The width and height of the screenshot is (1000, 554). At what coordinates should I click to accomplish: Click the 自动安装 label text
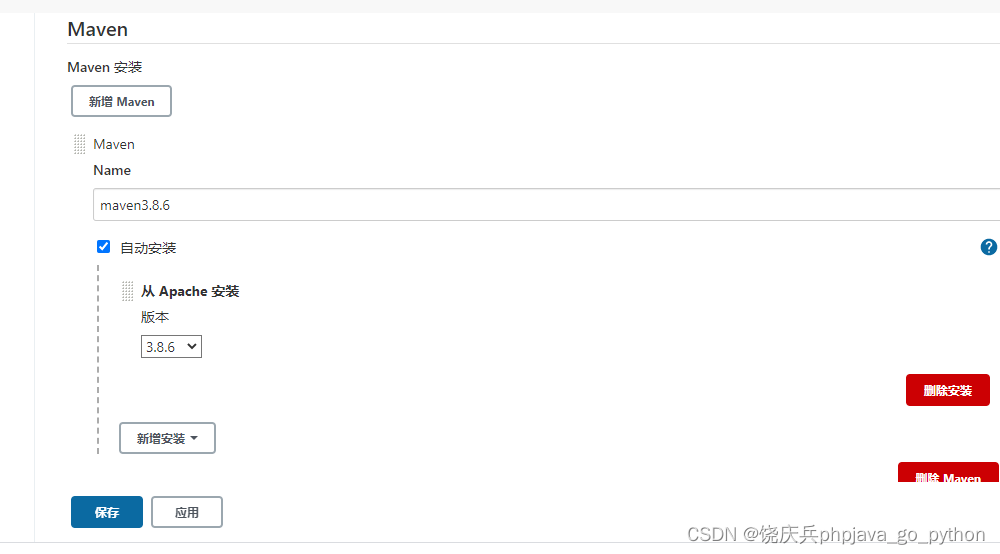(x=148, y=248)
